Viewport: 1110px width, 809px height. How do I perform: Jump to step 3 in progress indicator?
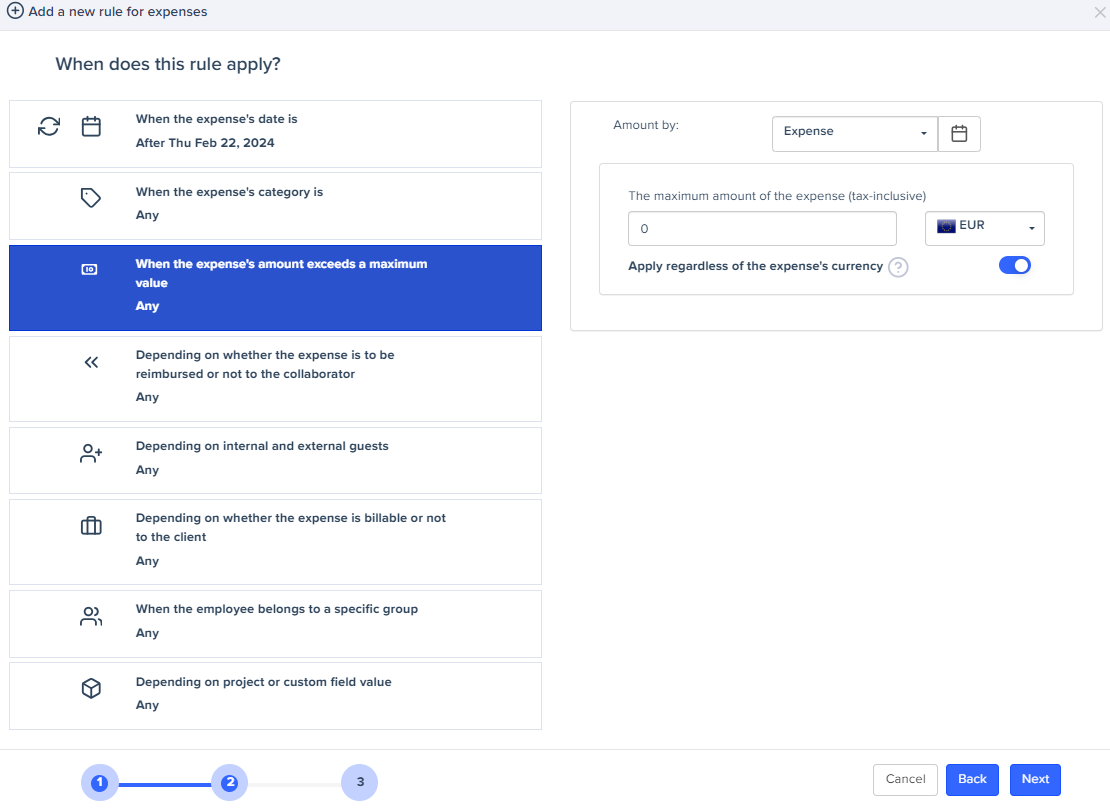click(x=359, y=782)
